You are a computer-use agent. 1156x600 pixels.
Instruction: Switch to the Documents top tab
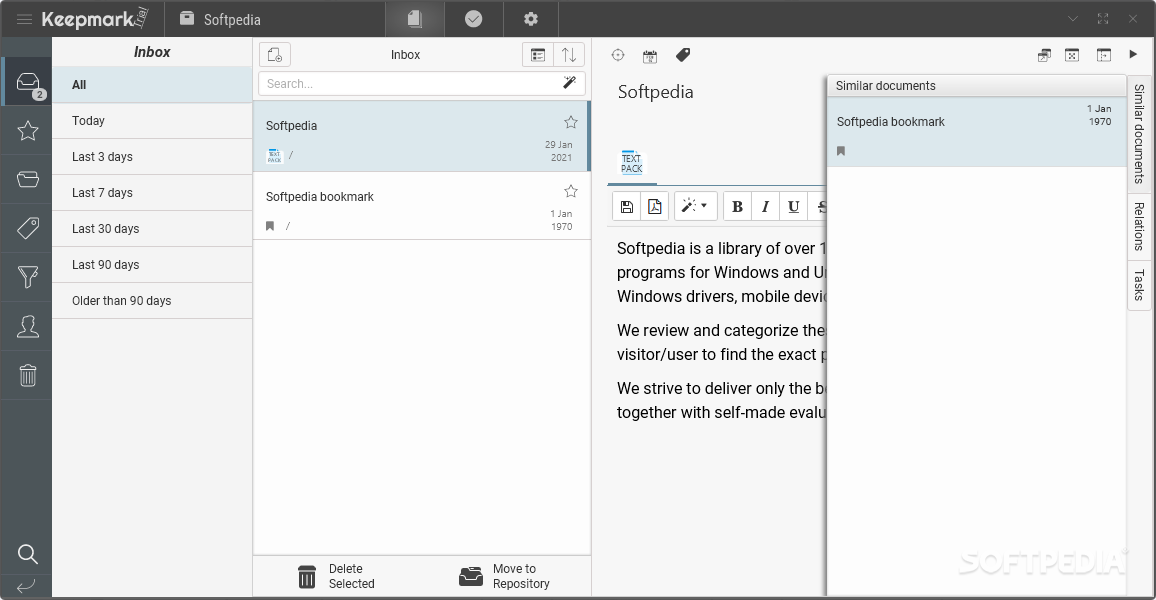click(x=415, y=19)
